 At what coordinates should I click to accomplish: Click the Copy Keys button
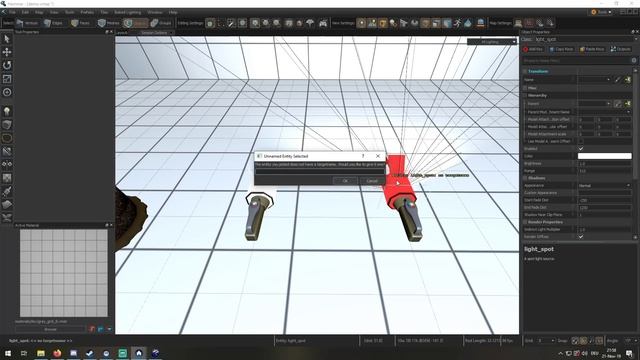click(561, 49)
